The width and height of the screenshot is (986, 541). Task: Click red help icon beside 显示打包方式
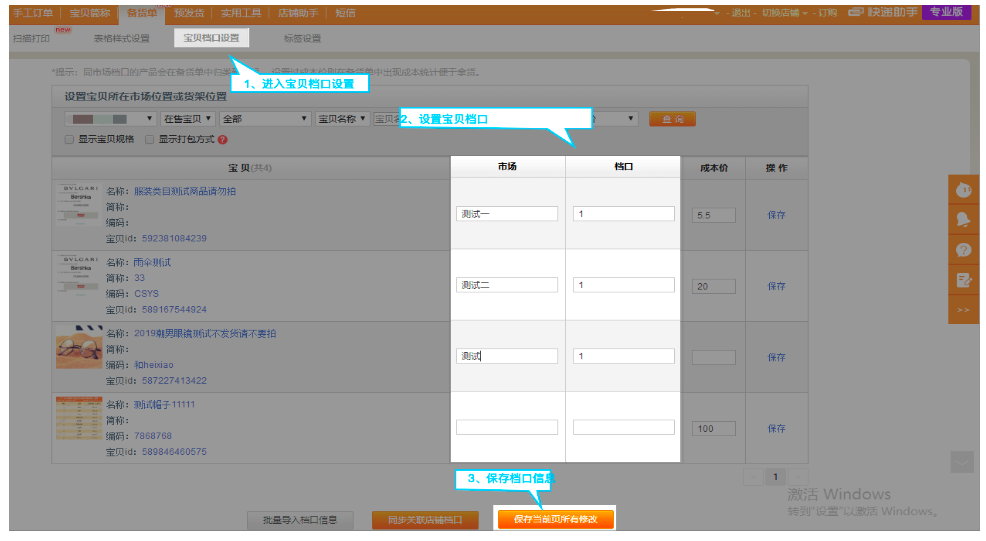click(222, 140)
